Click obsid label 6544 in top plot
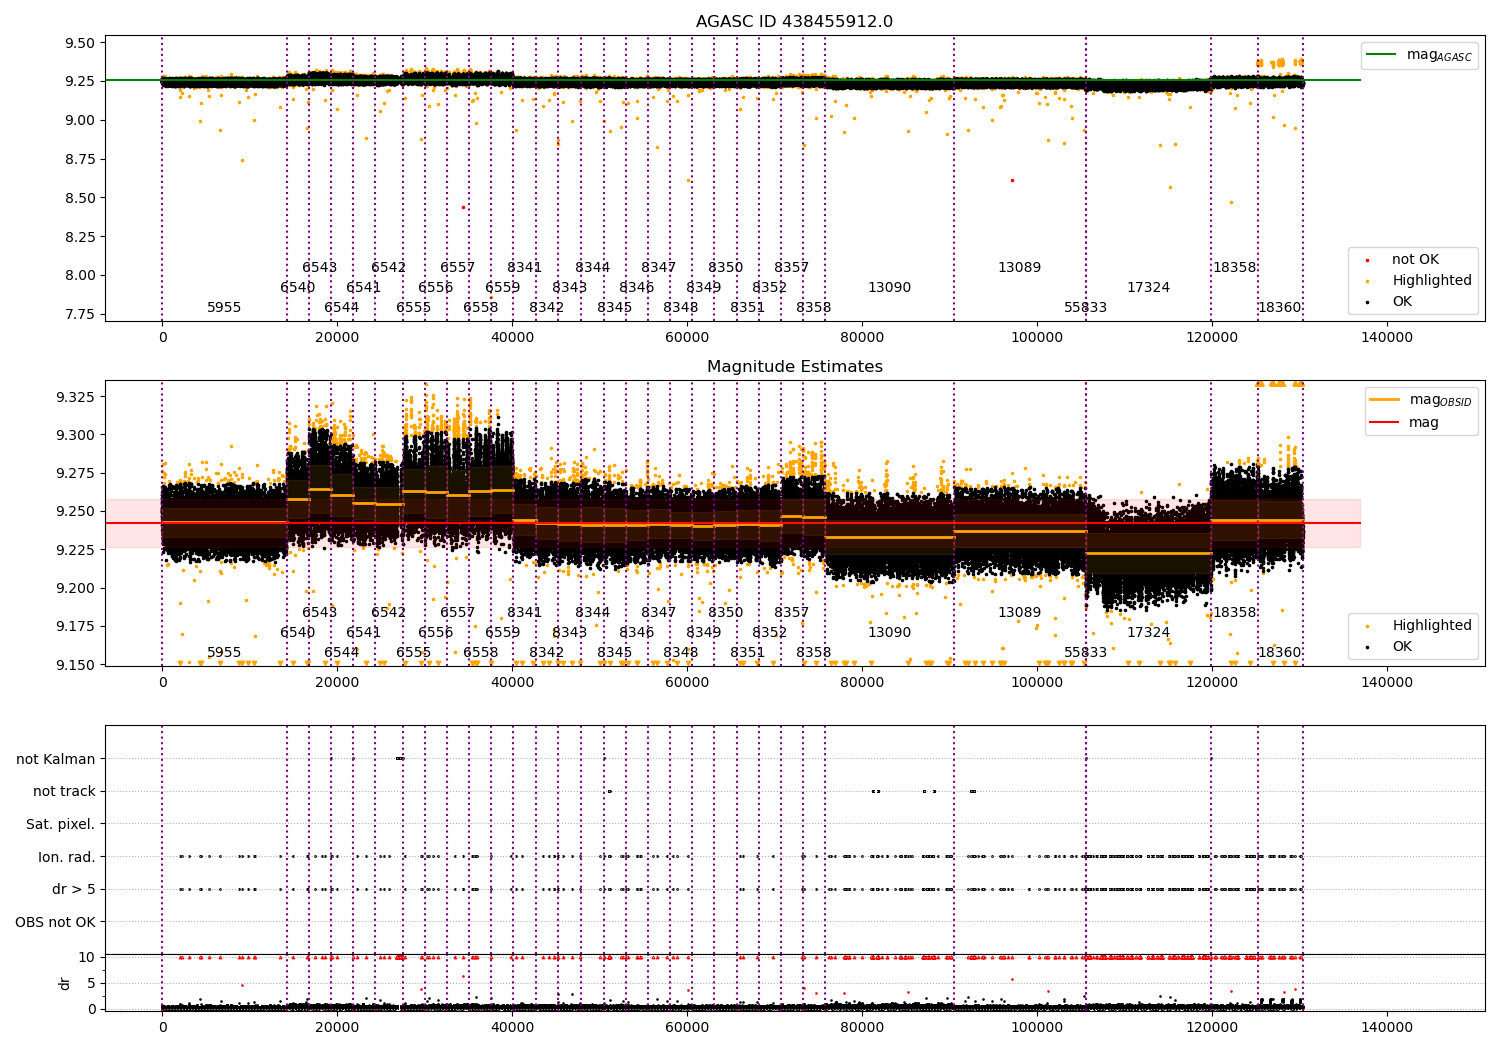Screen dimensions: 1500x1050 point(342,308)
